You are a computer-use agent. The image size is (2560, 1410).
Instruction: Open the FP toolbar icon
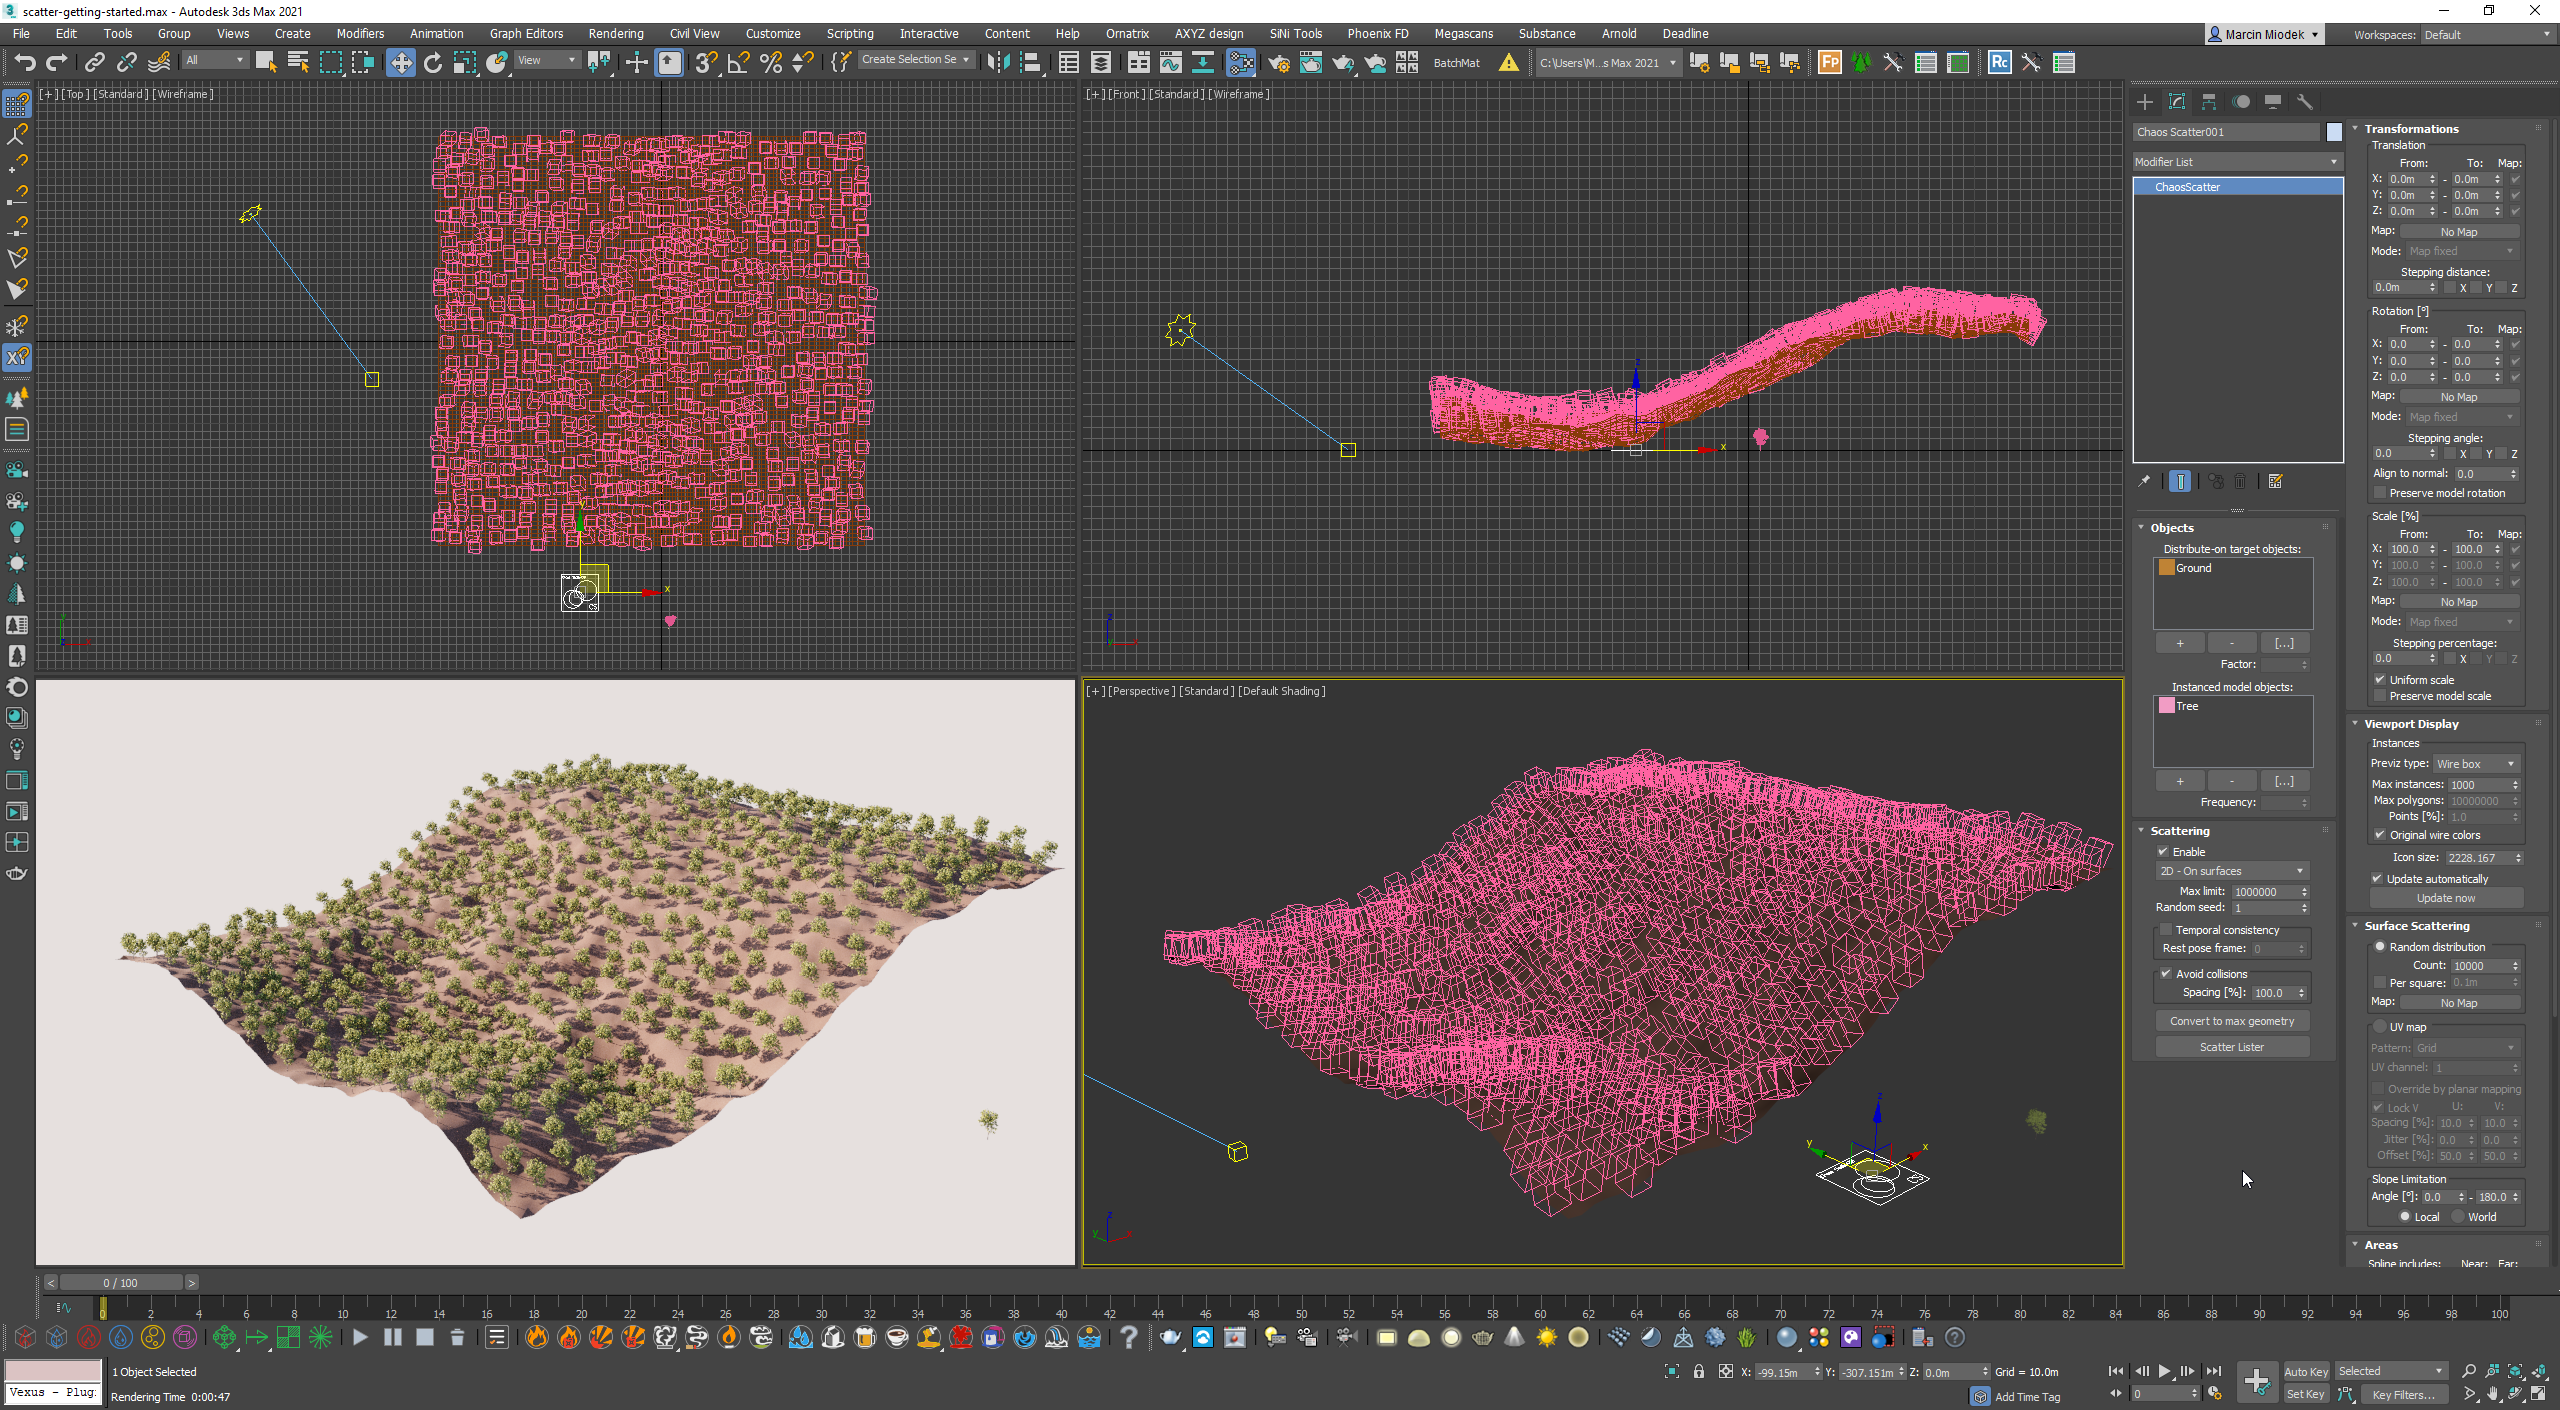(1829, 62)
